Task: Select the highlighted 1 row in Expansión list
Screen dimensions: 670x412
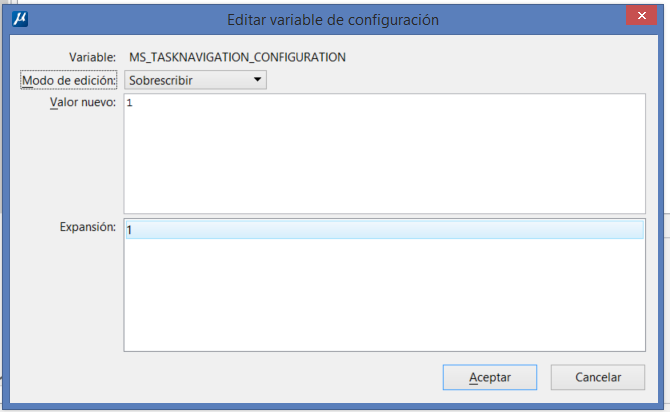Action: (385, 230)
